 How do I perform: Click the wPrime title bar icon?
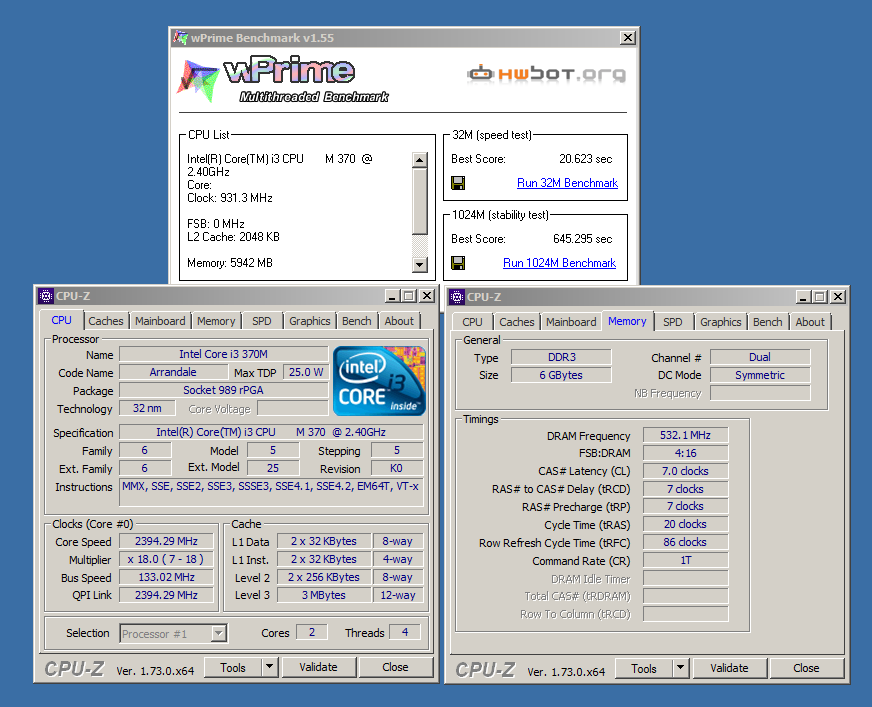[180, 38]
